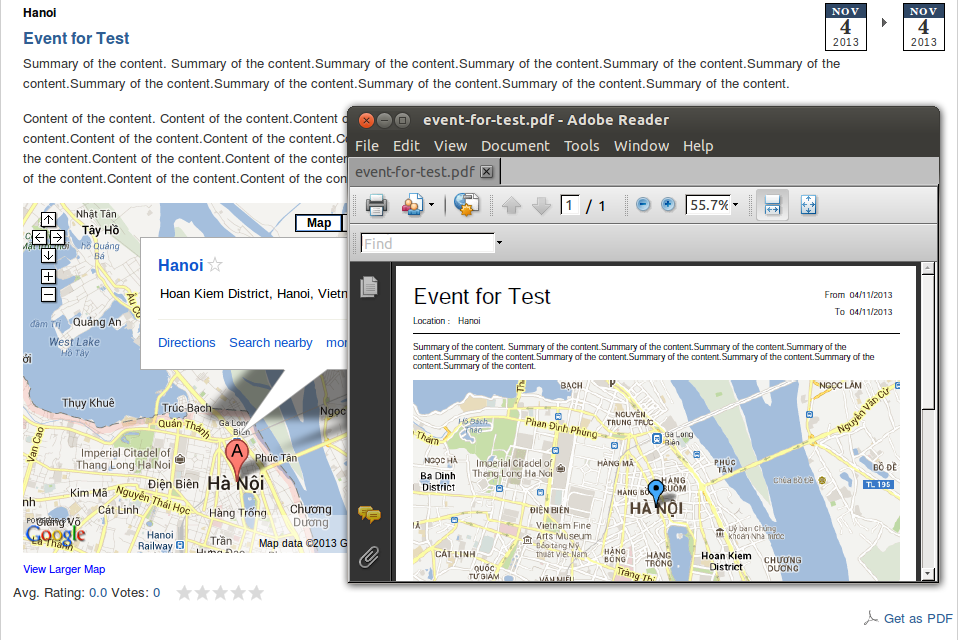Viewport: 958px width, 640px height.
Task: Open the Help menu
Action: click(698, 146)
